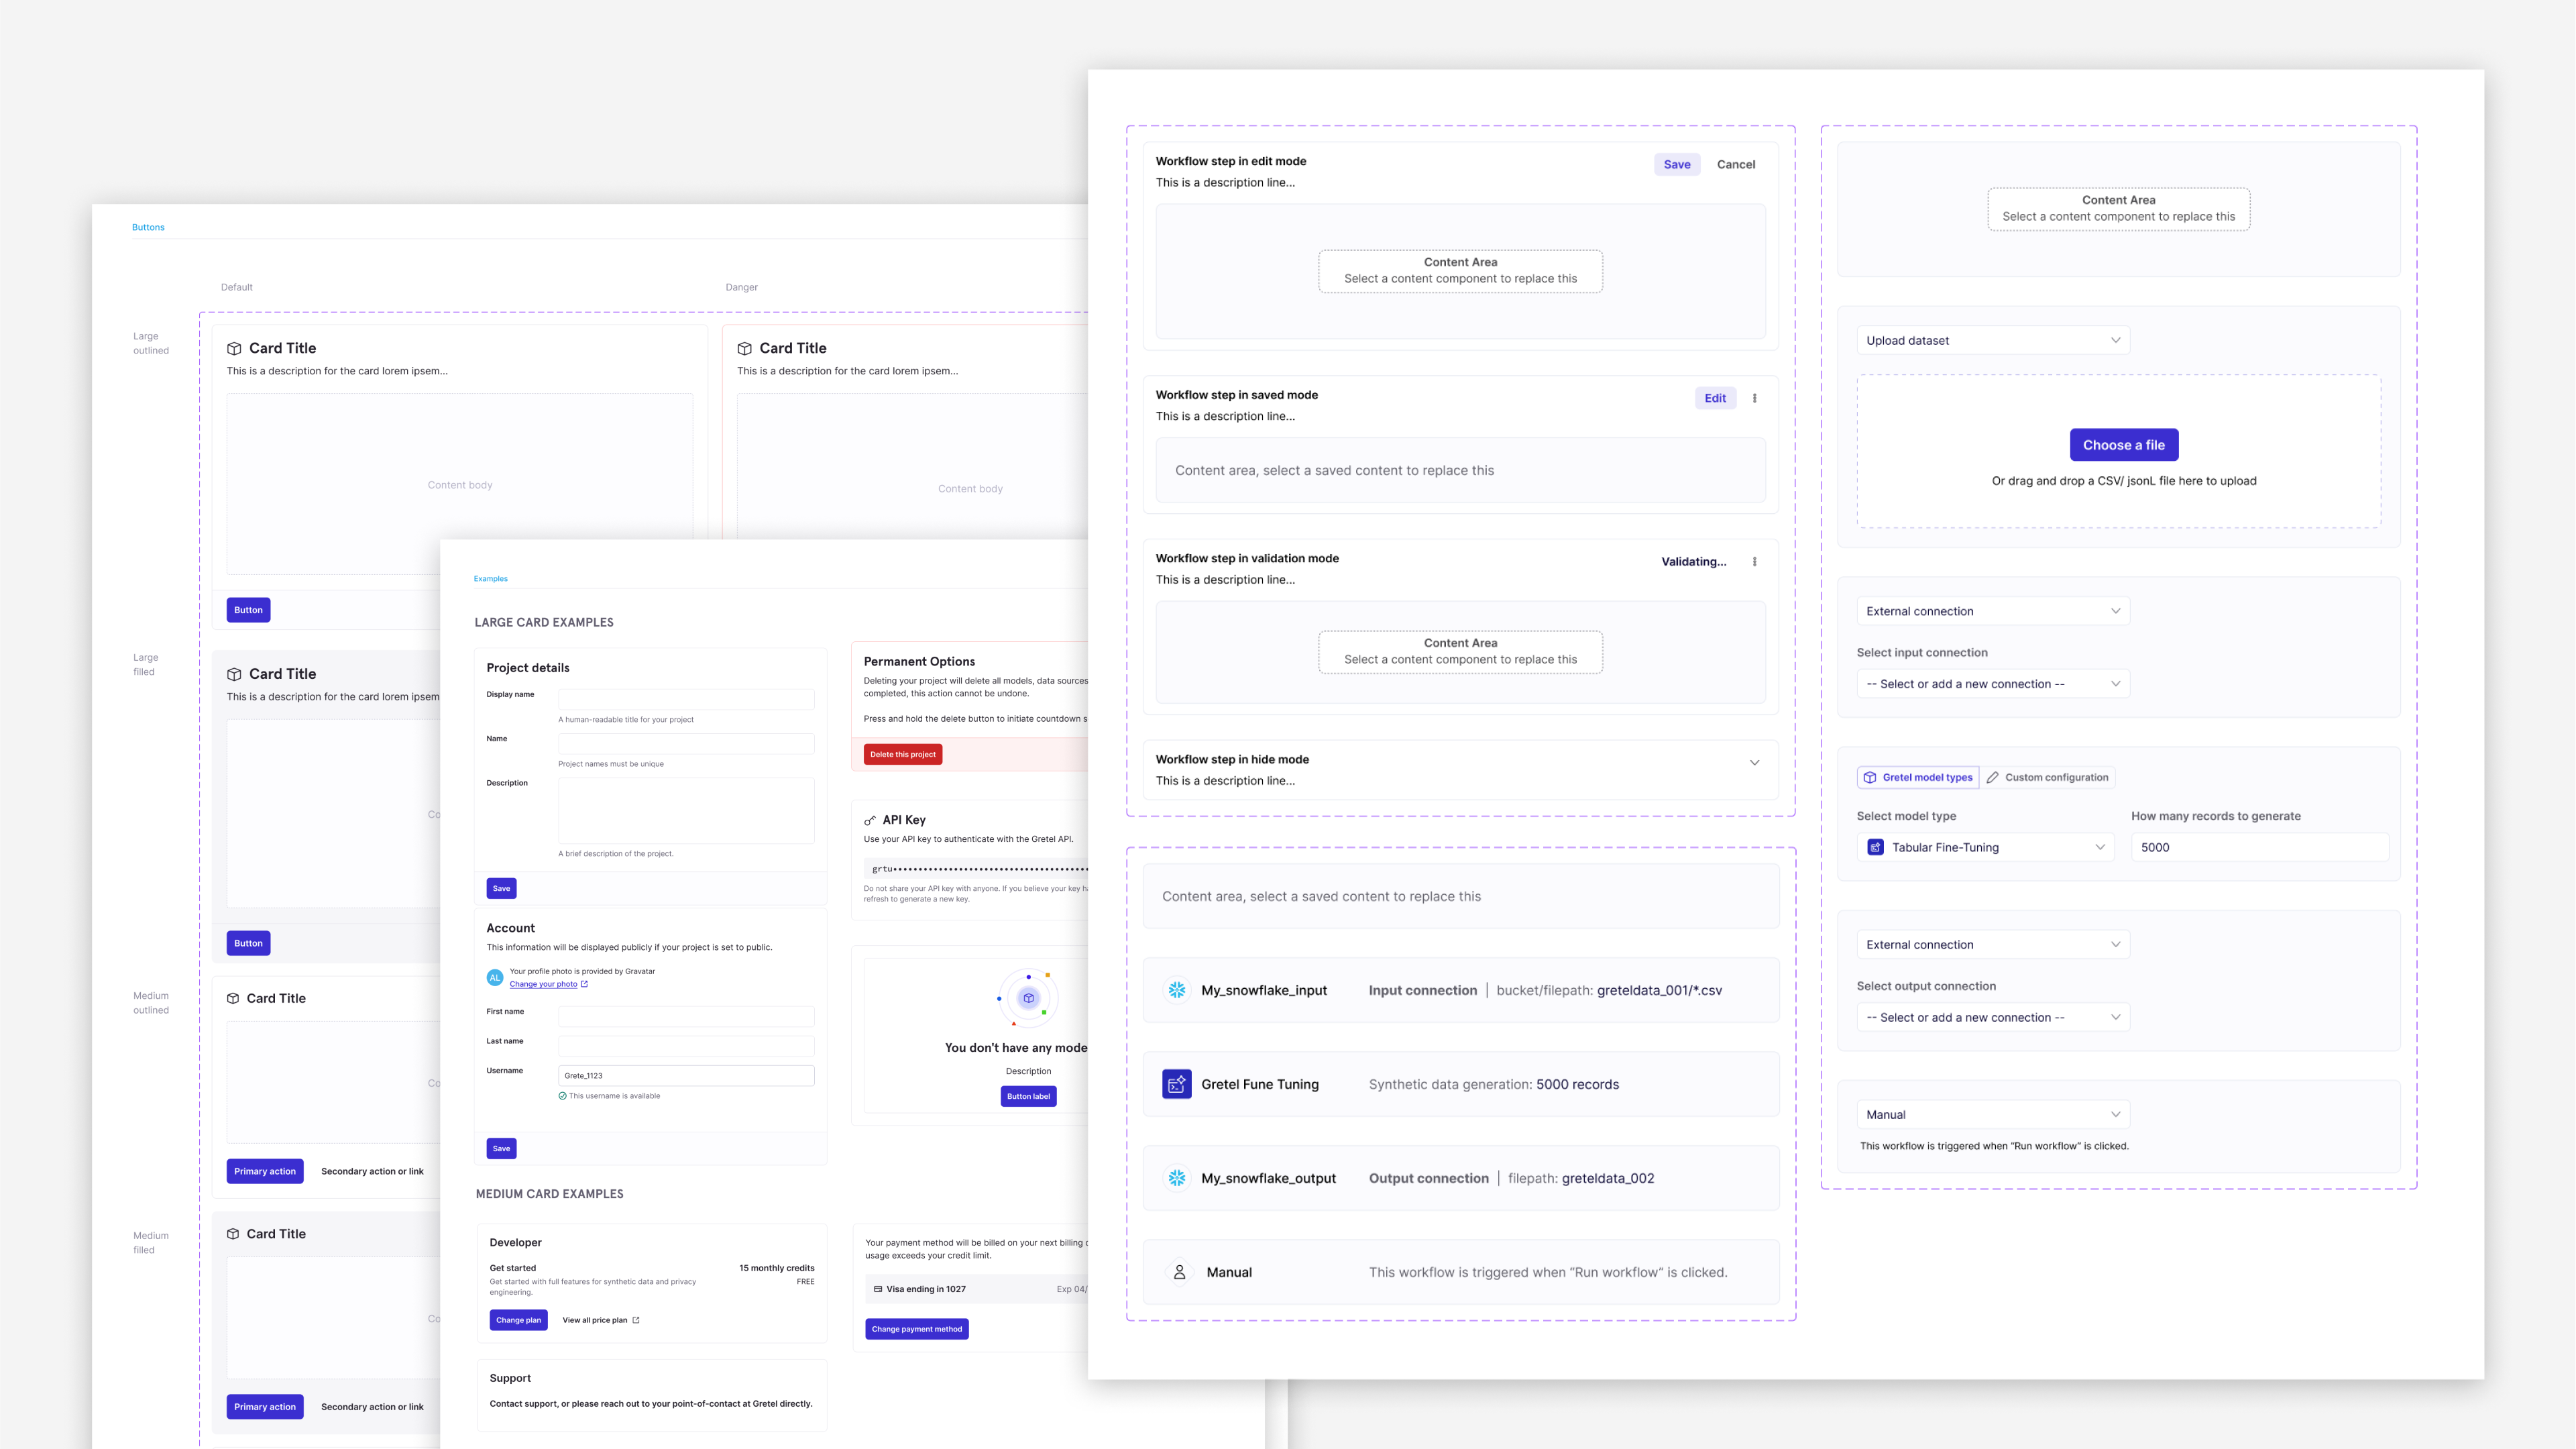Viewport: 2576px width, 1449px height.
Task: Click the Manual trigger person icon
Action: [1179, 1272]
